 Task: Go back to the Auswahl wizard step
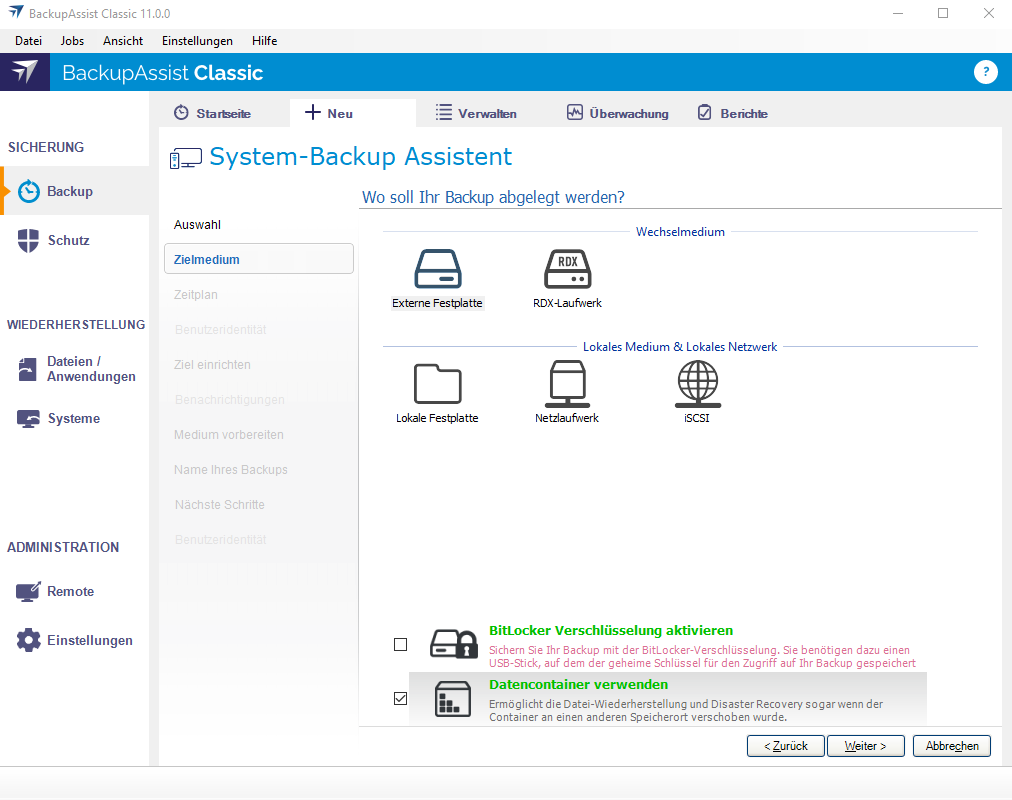pos(197,224)
